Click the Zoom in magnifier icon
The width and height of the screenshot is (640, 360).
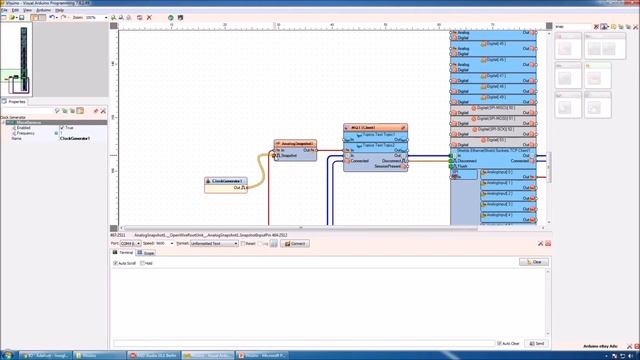pyautogui.click(x=113, y=18)
